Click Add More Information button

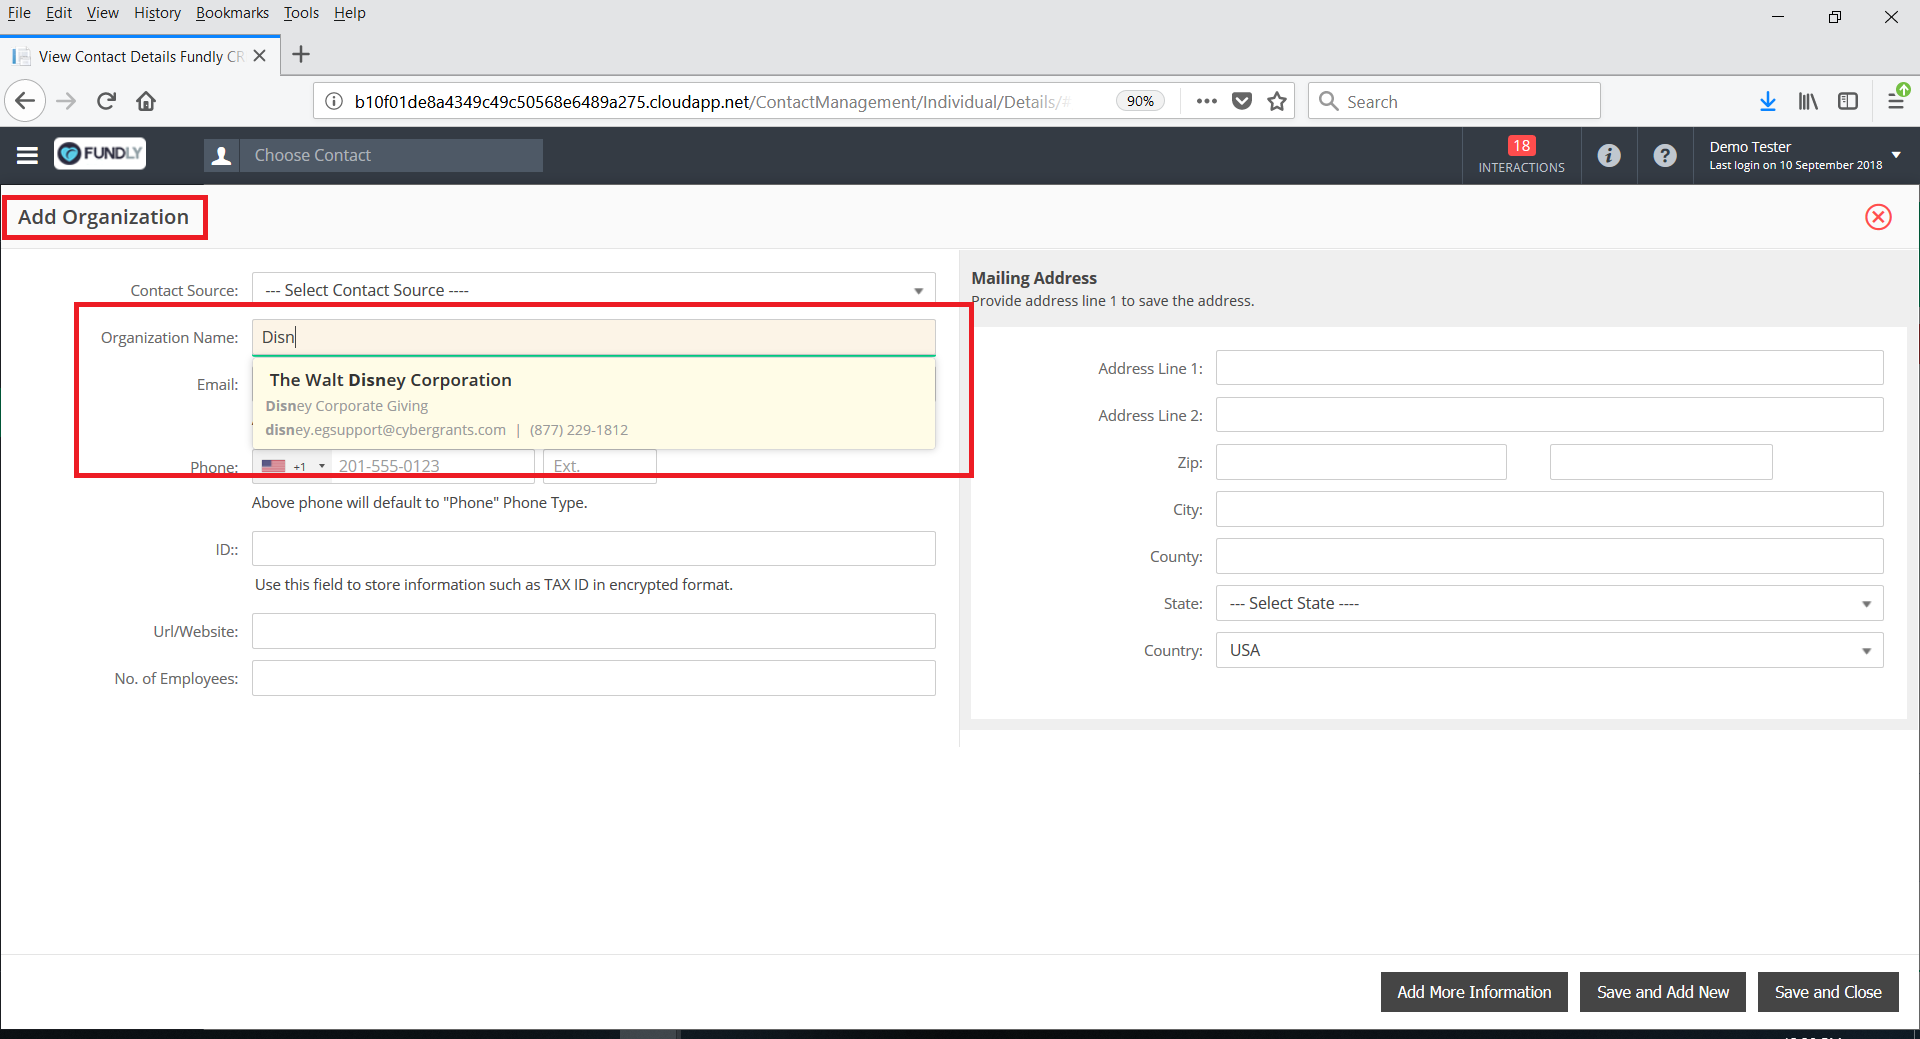(1474, 992)
